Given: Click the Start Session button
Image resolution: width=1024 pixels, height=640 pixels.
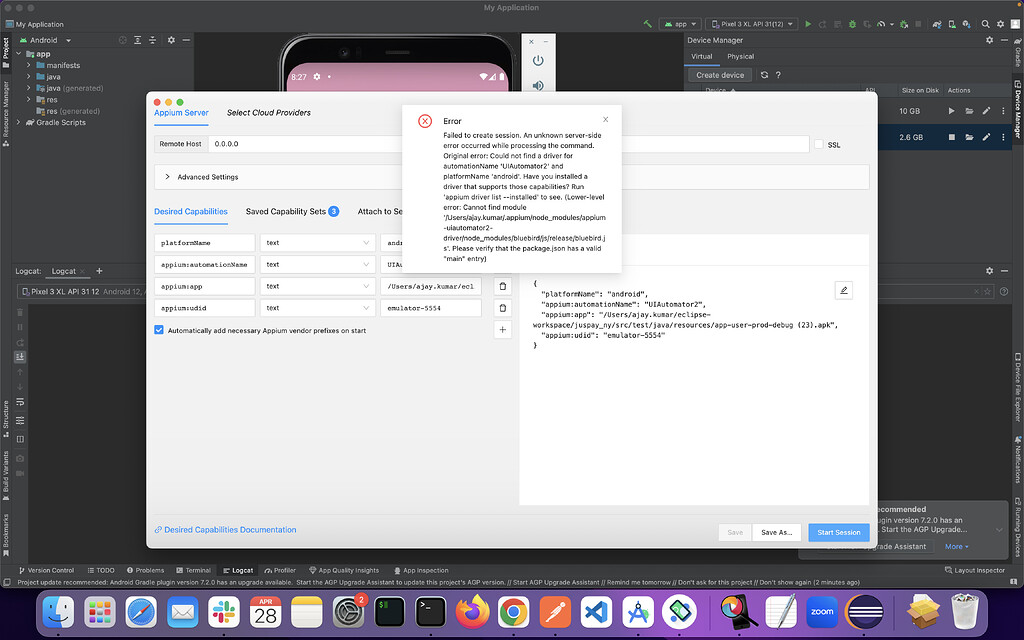Looking at the screenshot, I should coord(838,532).
